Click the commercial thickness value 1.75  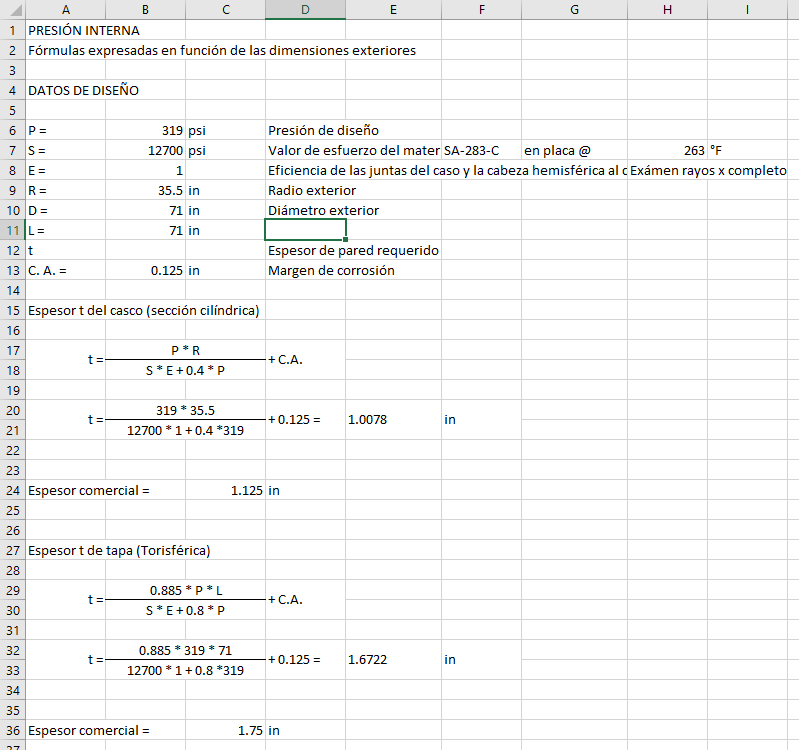[x=225, y=730]
